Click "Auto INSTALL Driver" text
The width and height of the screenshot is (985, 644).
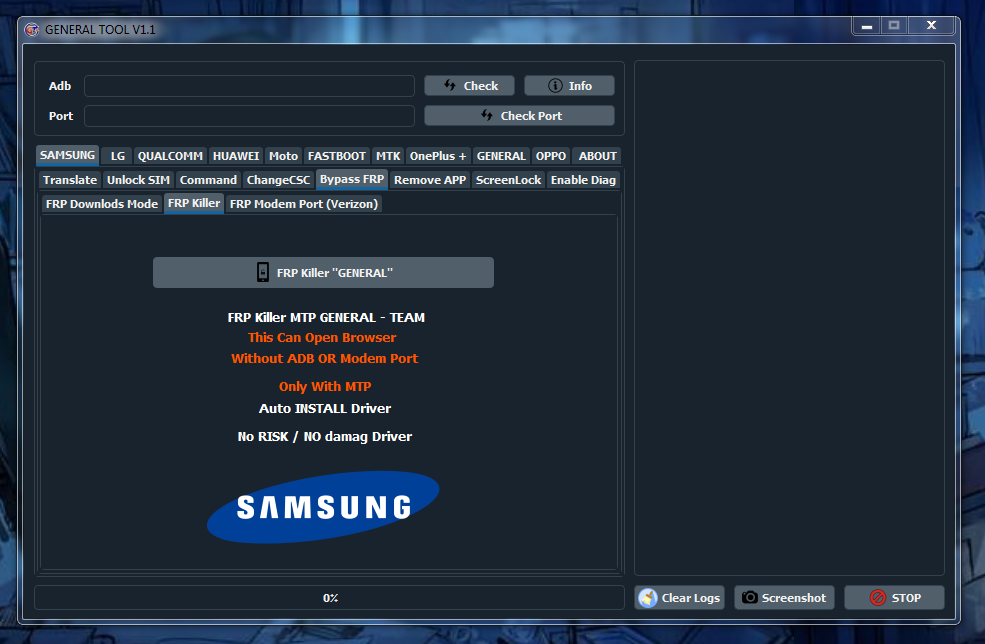click(325, 408)
